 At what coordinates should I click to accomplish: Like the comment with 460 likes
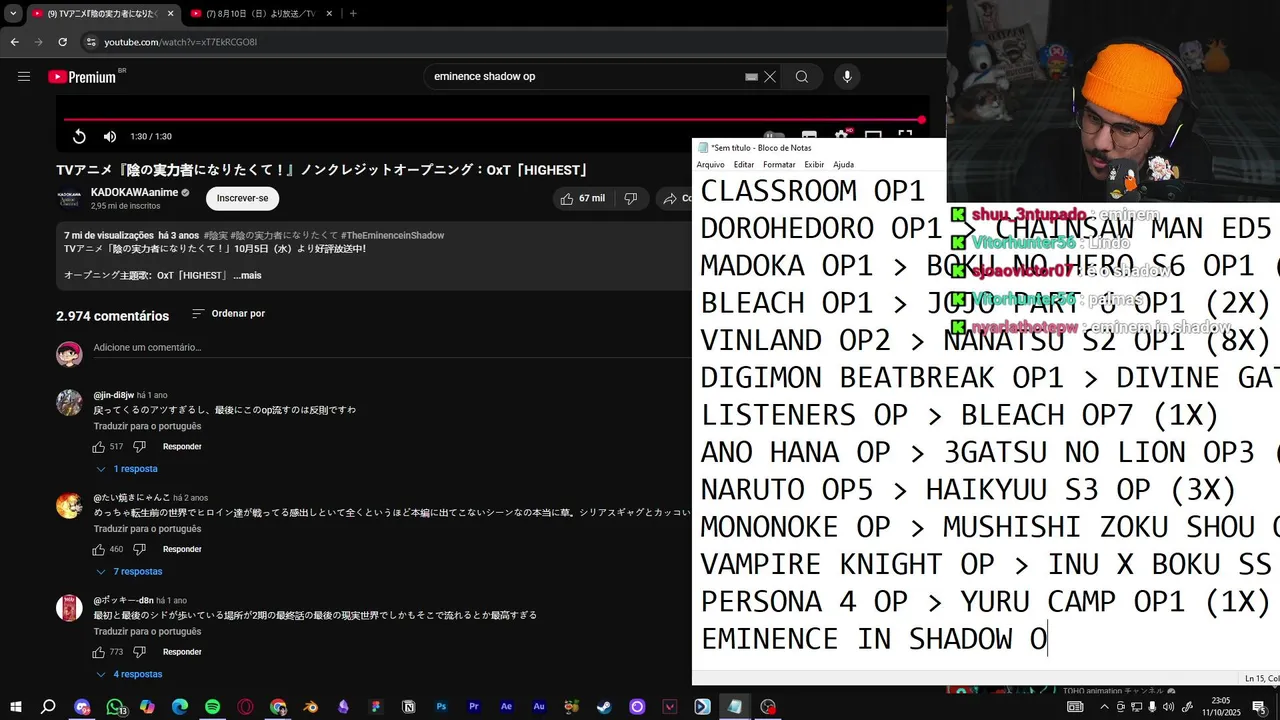99,549
